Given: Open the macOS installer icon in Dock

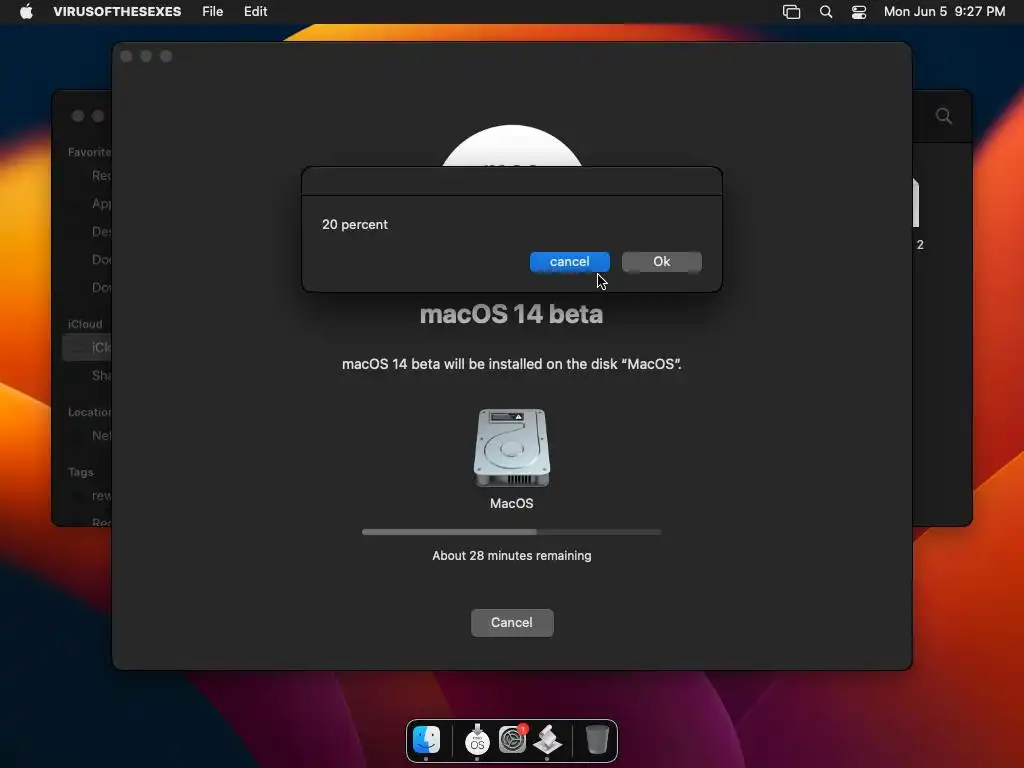Looking at the screenshot, I should 477,740.
